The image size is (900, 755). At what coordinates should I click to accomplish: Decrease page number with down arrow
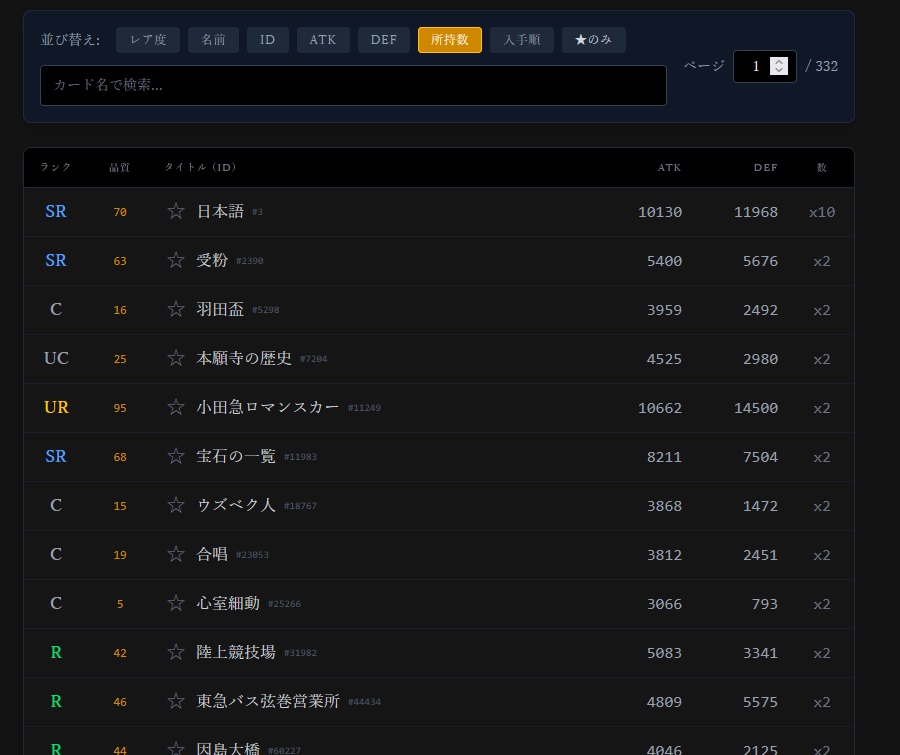[x=780, y=71]
